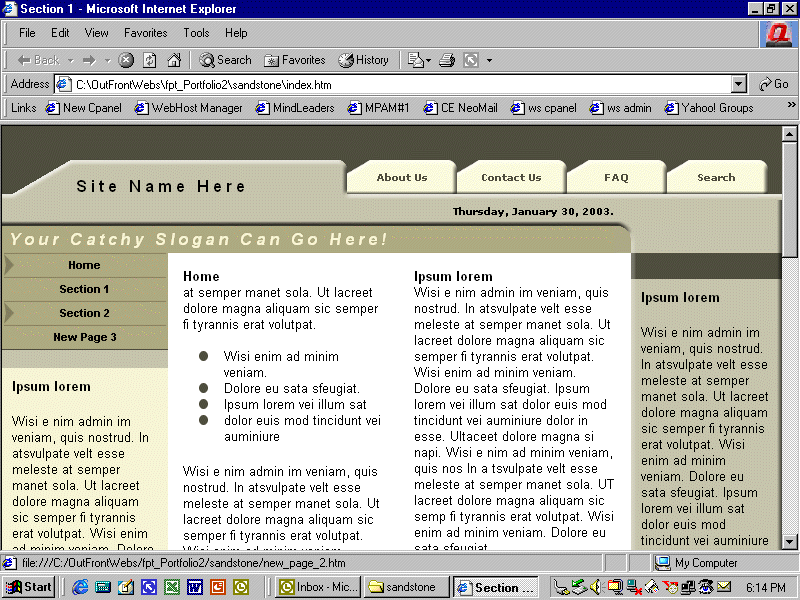Click the page icon in the address bar
This screenshot has width=800, height=600.
click(63, 84)
